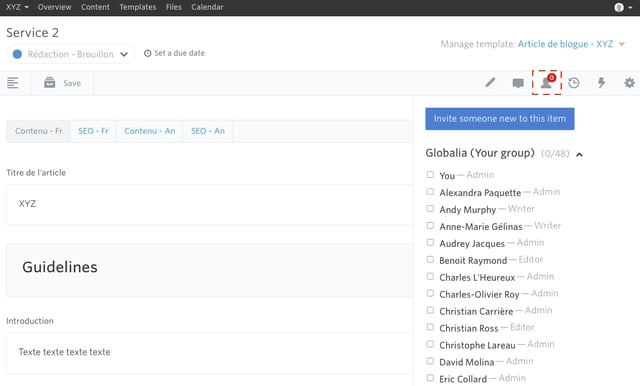
Task: Click the lightning bolt actions icon
Action: click(602, 83)
